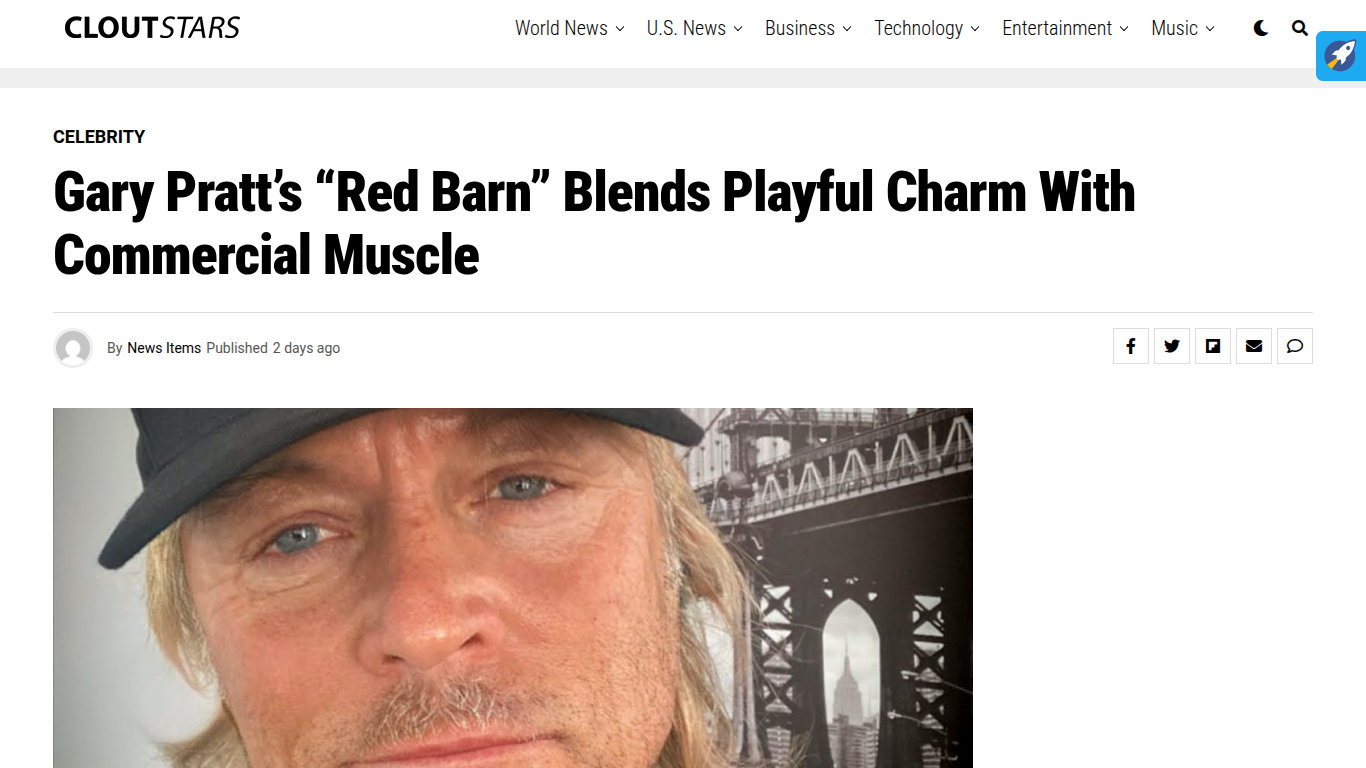
Task: Expand the World News dropdown chevron
Action: click(x=620, y=29)
